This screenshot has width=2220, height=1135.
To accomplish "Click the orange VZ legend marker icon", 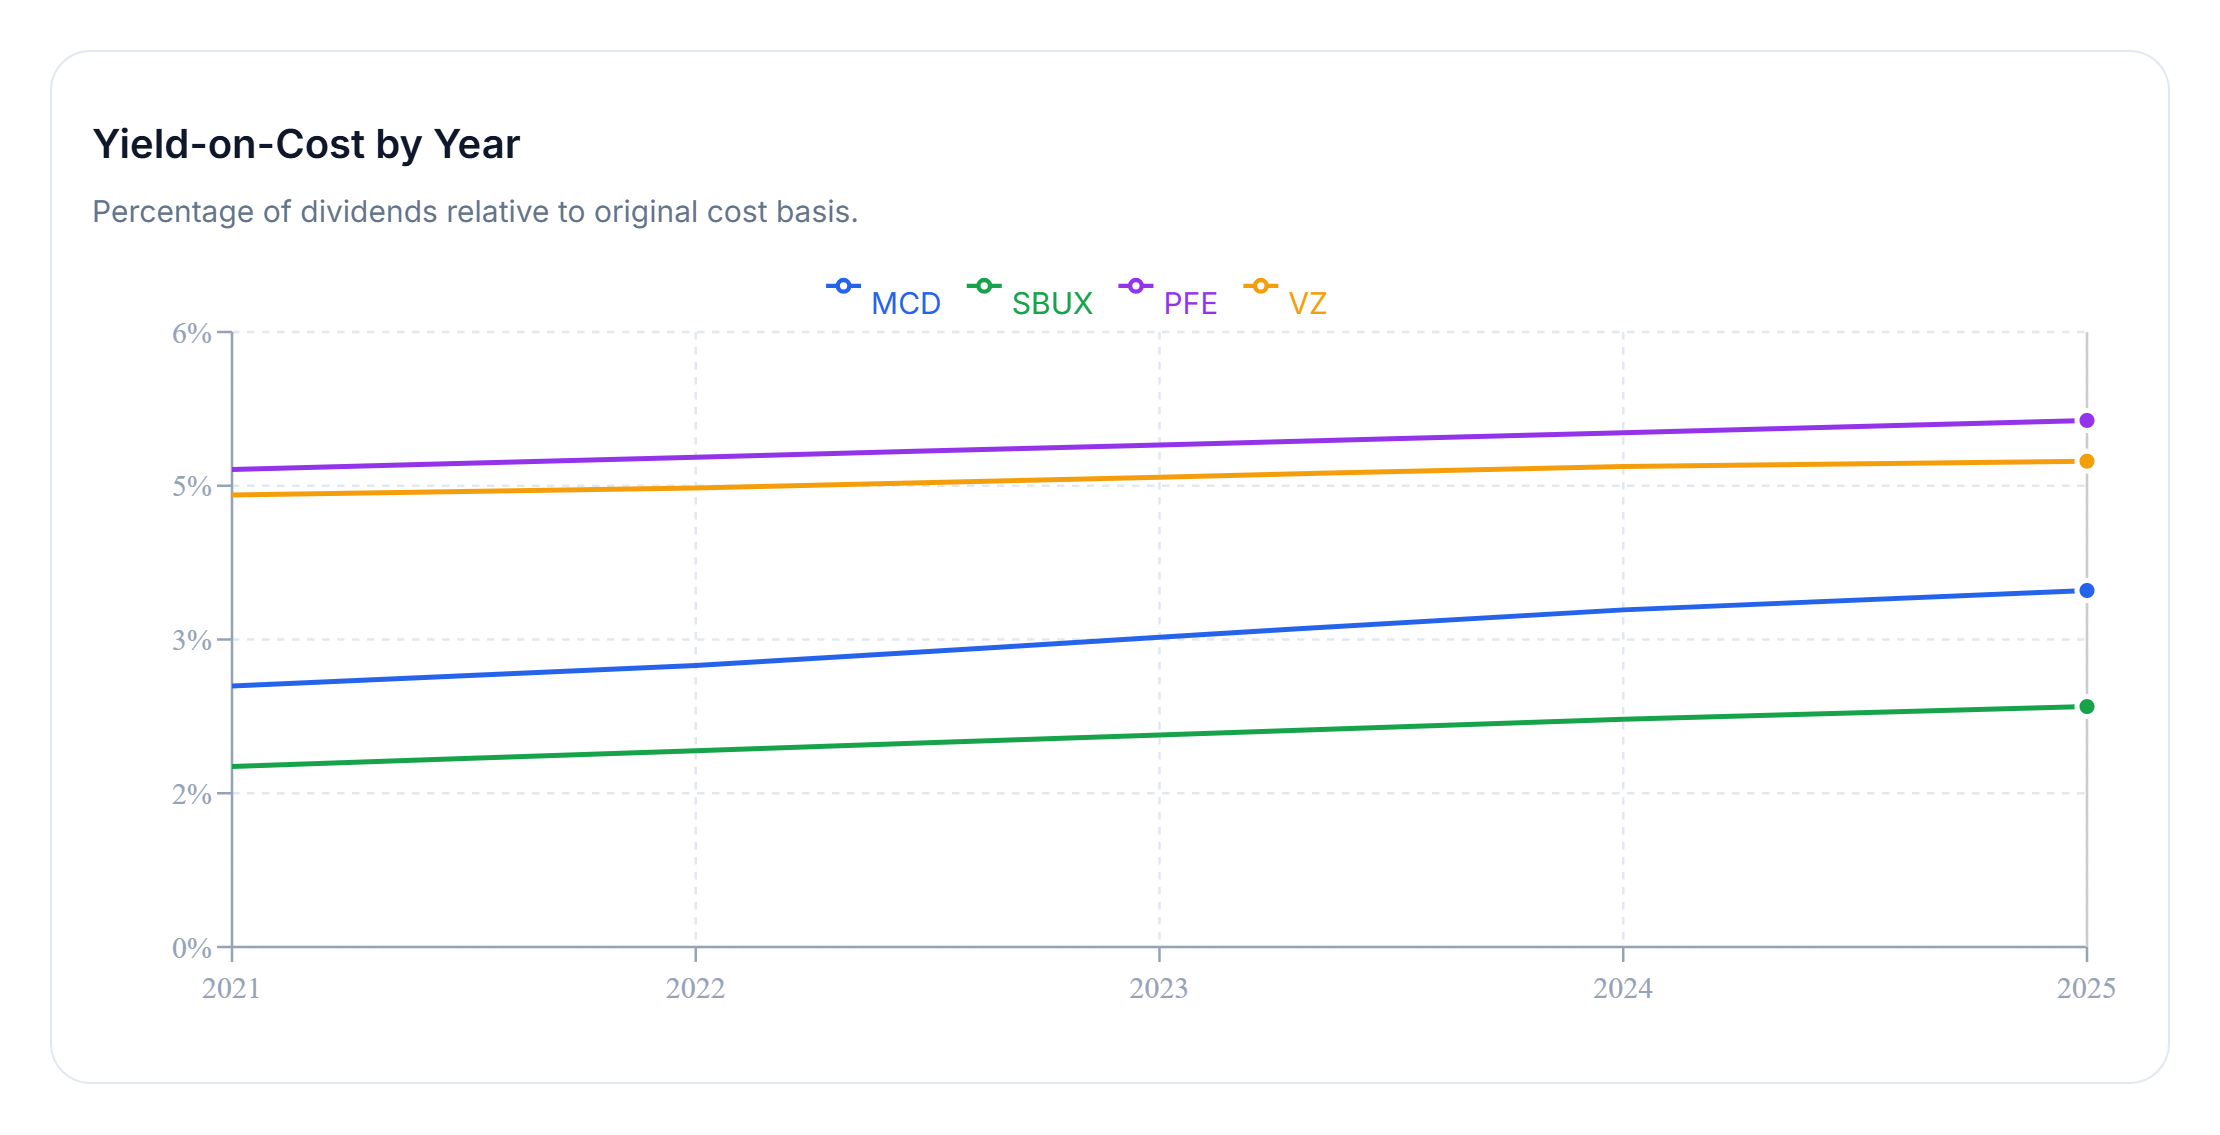I will [x=1260, y=287].
